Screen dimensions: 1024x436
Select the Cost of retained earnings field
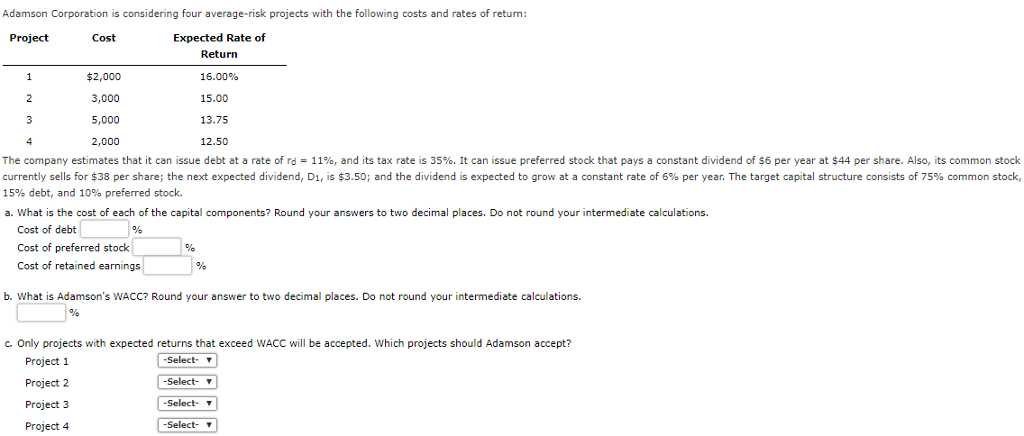pyautogui.click(x=168, y=266)
